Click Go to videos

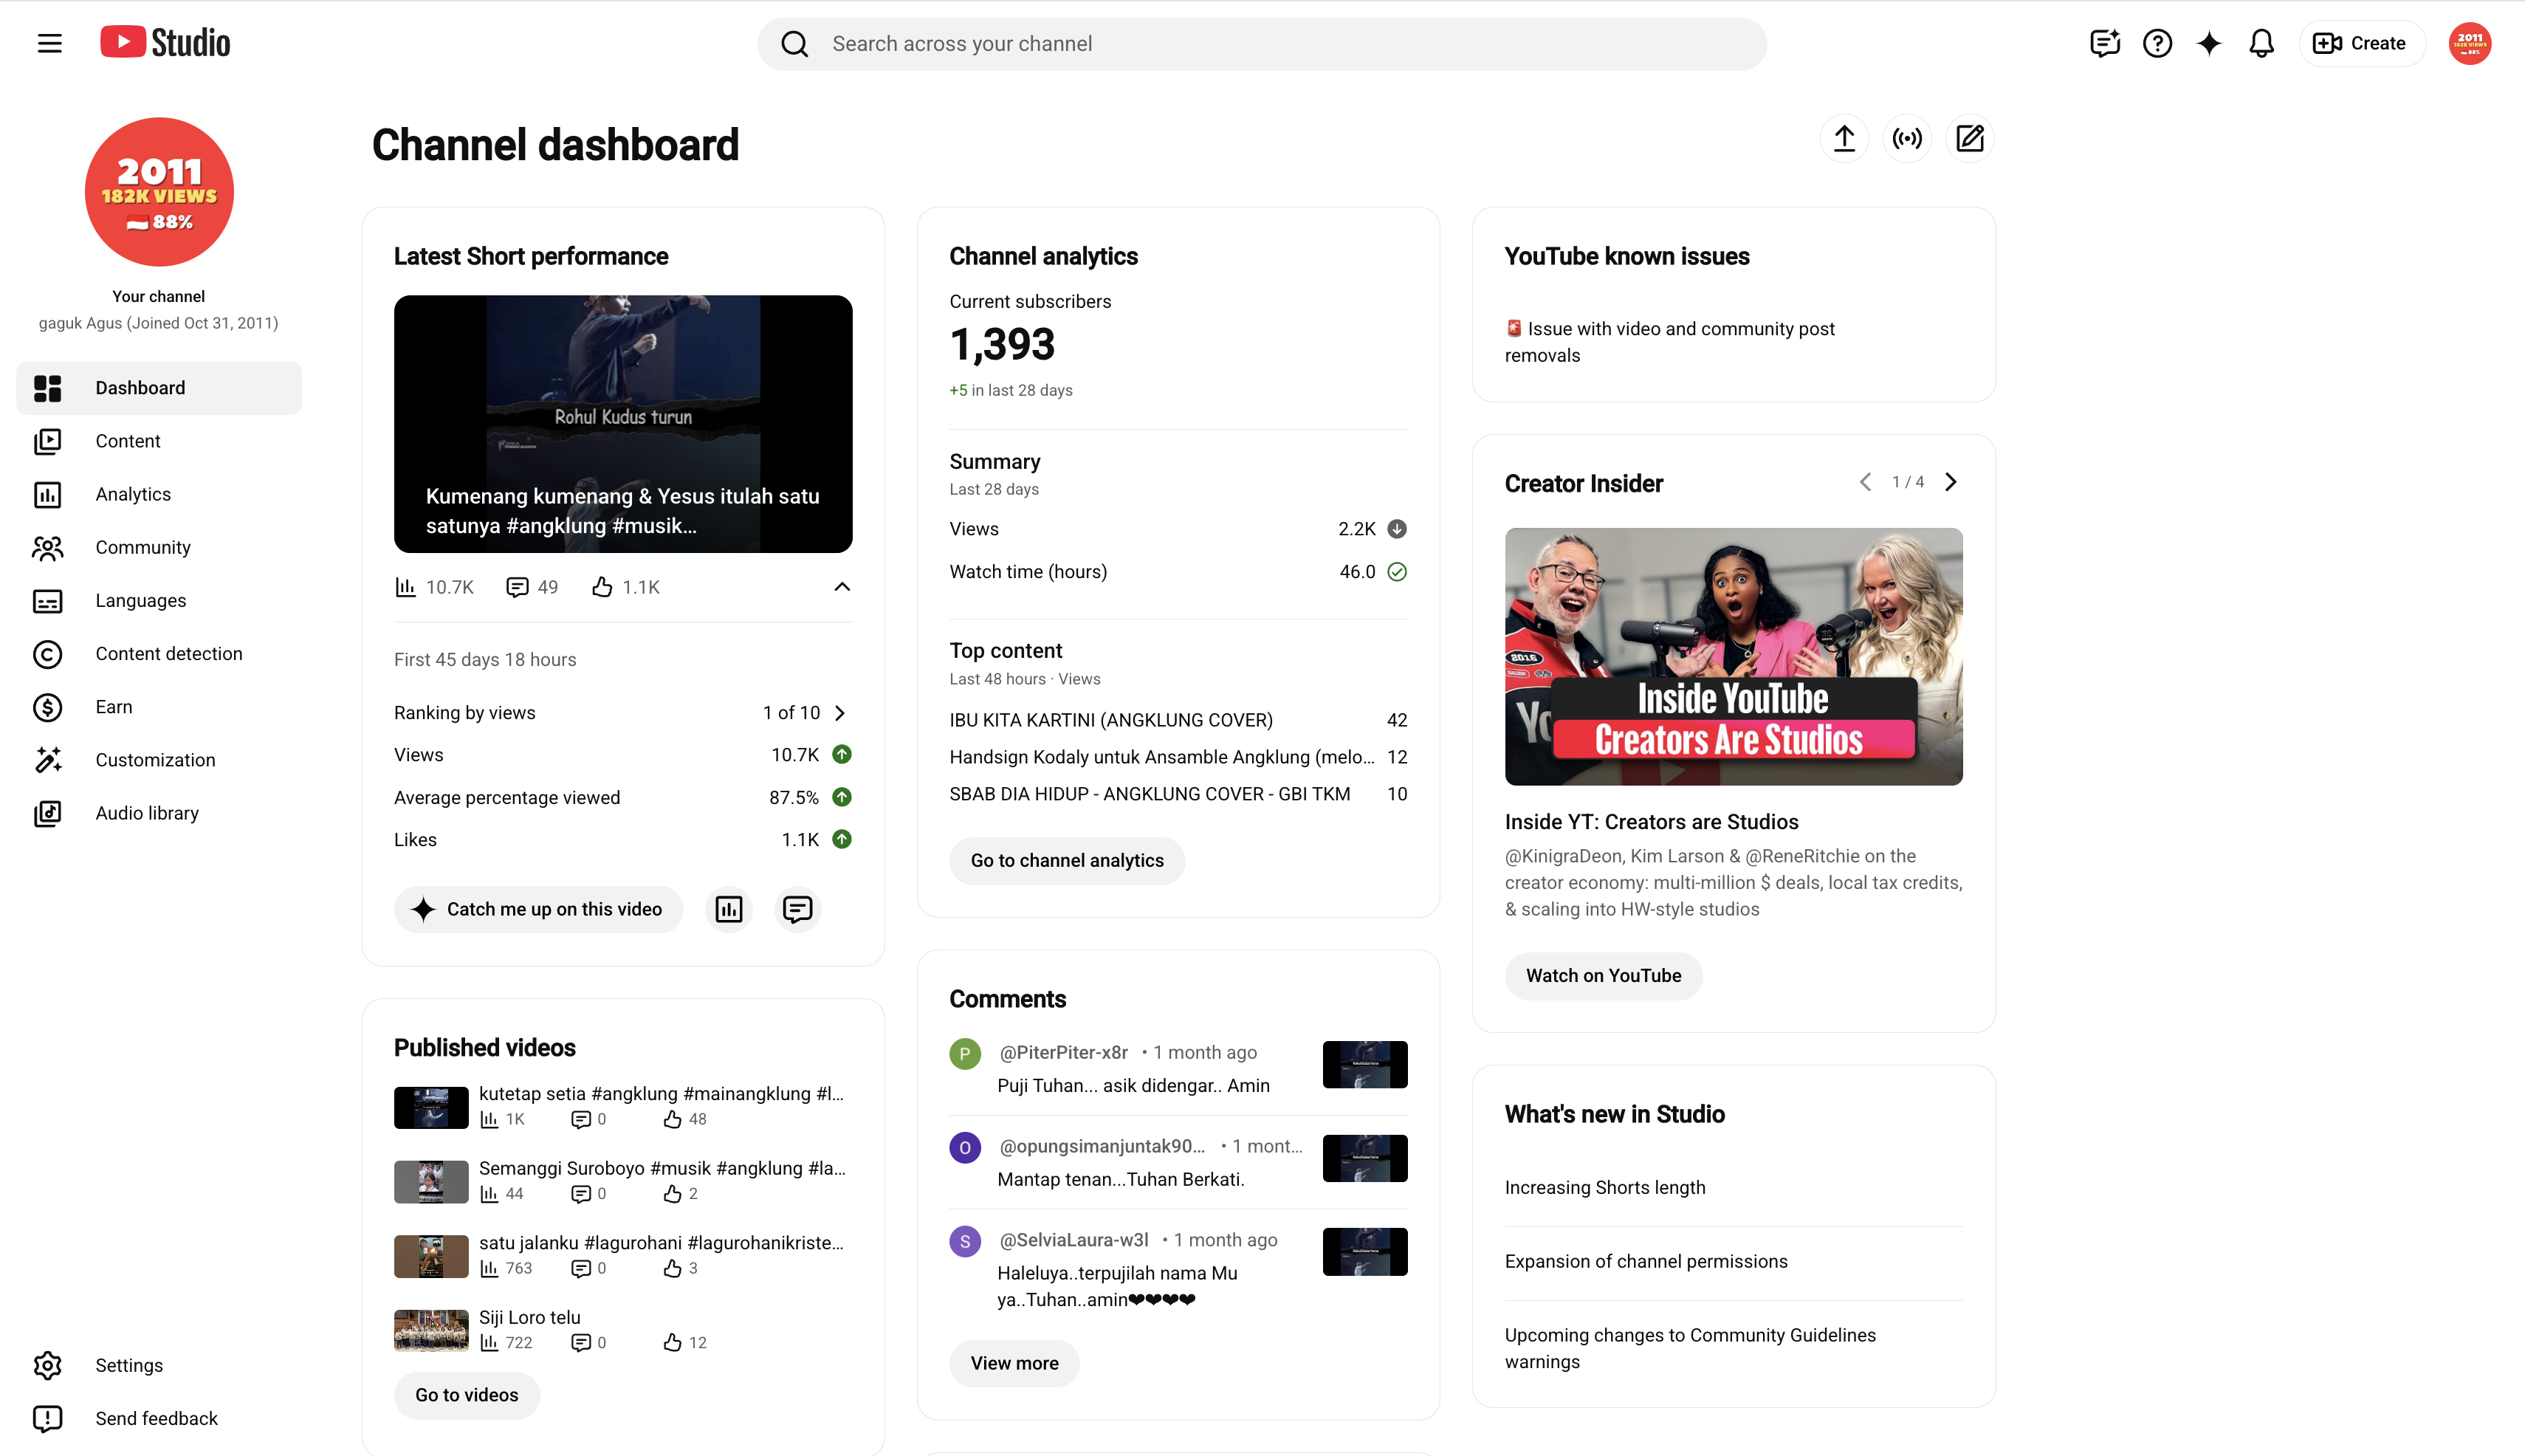(467, 1395)
